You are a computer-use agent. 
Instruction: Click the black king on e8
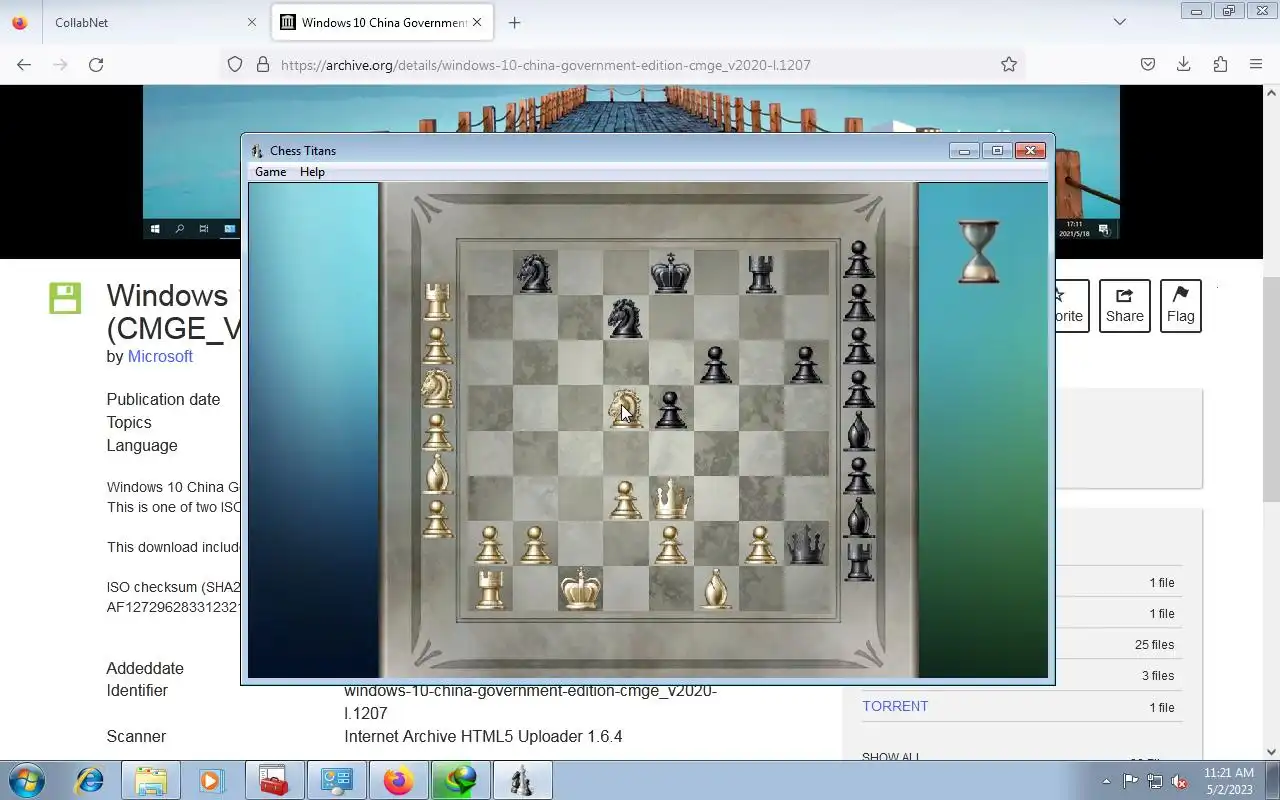tap(670, 272)
